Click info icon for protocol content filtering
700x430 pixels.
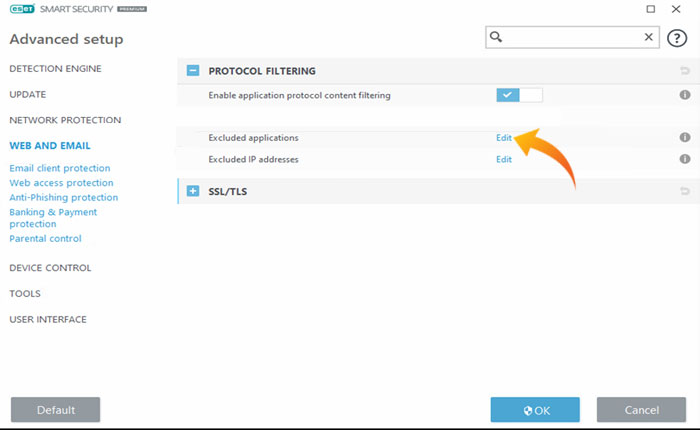tap(685, 95)
